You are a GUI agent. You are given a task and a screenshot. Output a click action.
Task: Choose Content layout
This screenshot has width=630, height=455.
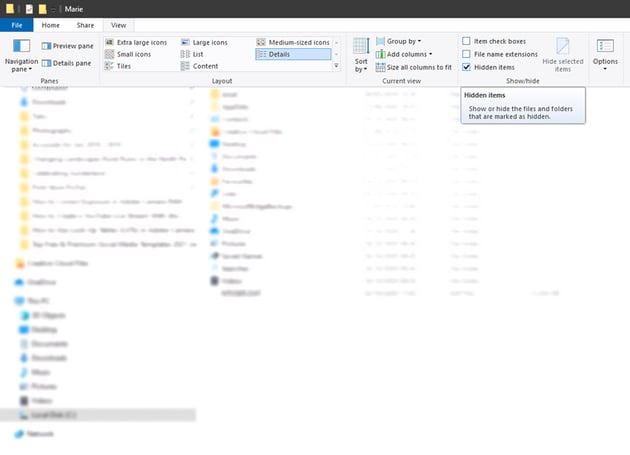(199, 66)
